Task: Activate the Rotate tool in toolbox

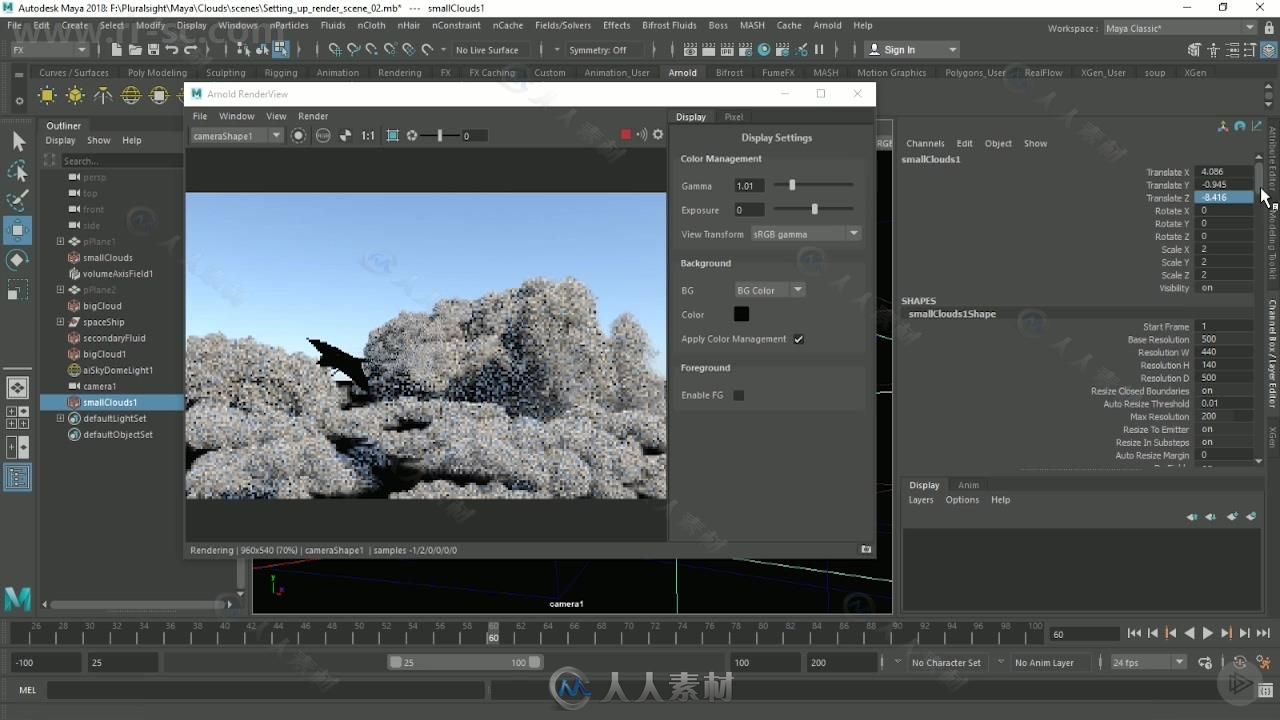Action: pos(18,260)
